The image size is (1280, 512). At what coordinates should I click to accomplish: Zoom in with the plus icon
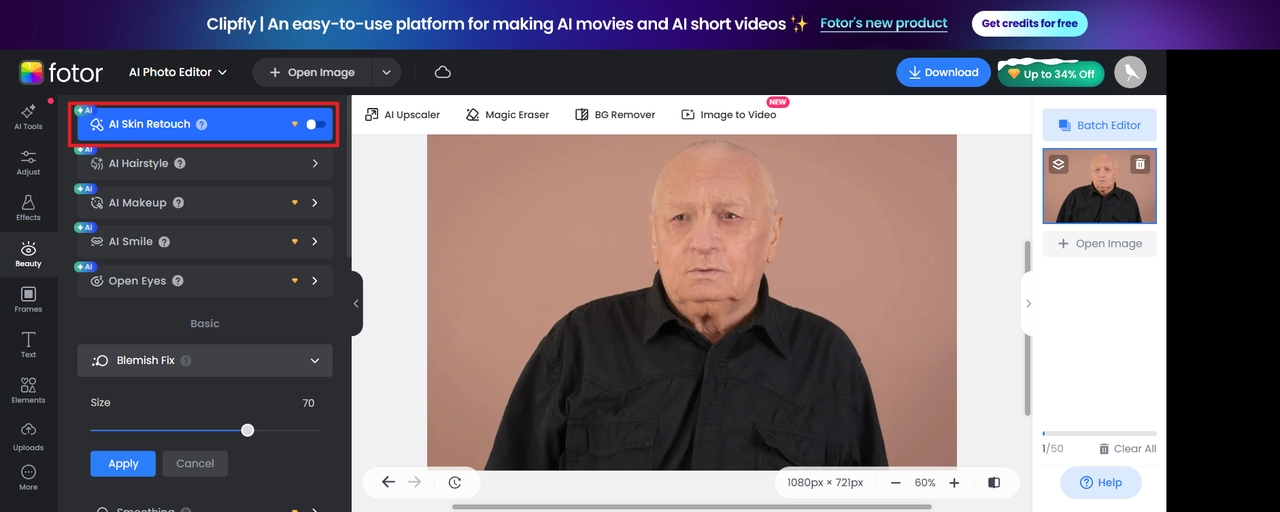pyautogui.click(x=954, y=482)
